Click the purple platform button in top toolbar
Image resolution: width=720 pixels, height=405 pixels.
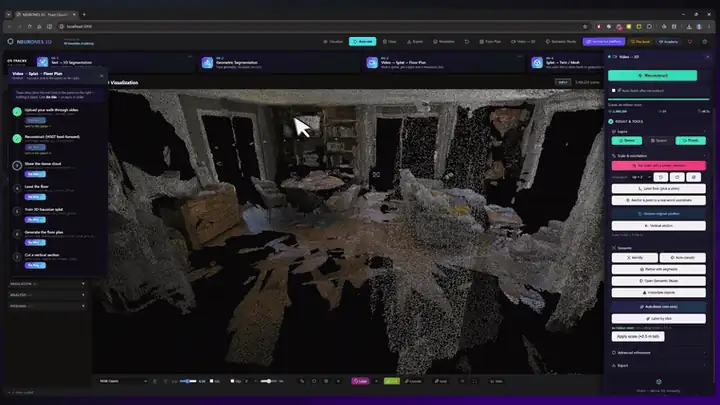pyautogui.click(x=604, y=41)
